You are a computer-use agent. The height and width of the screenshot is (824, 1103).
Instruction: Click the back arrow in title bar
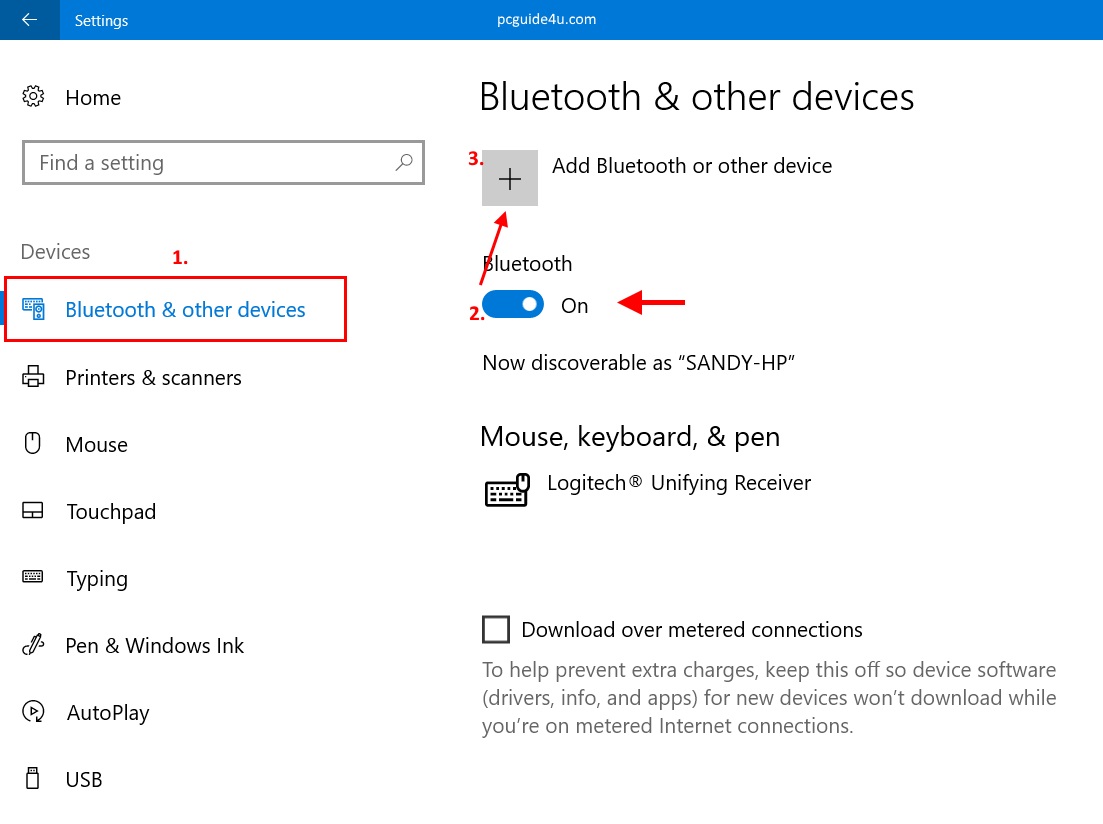(x=29, y=20)
